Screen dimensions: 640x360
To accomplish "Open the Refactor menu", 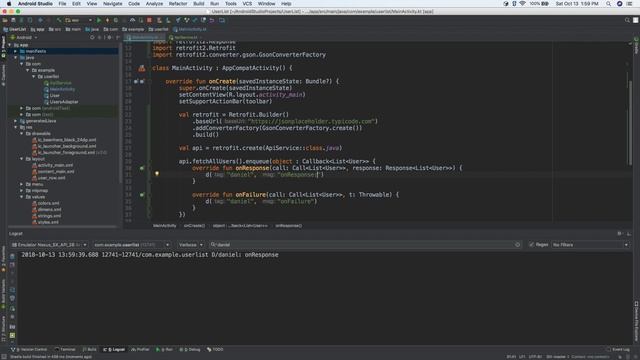I will [178, 4].
